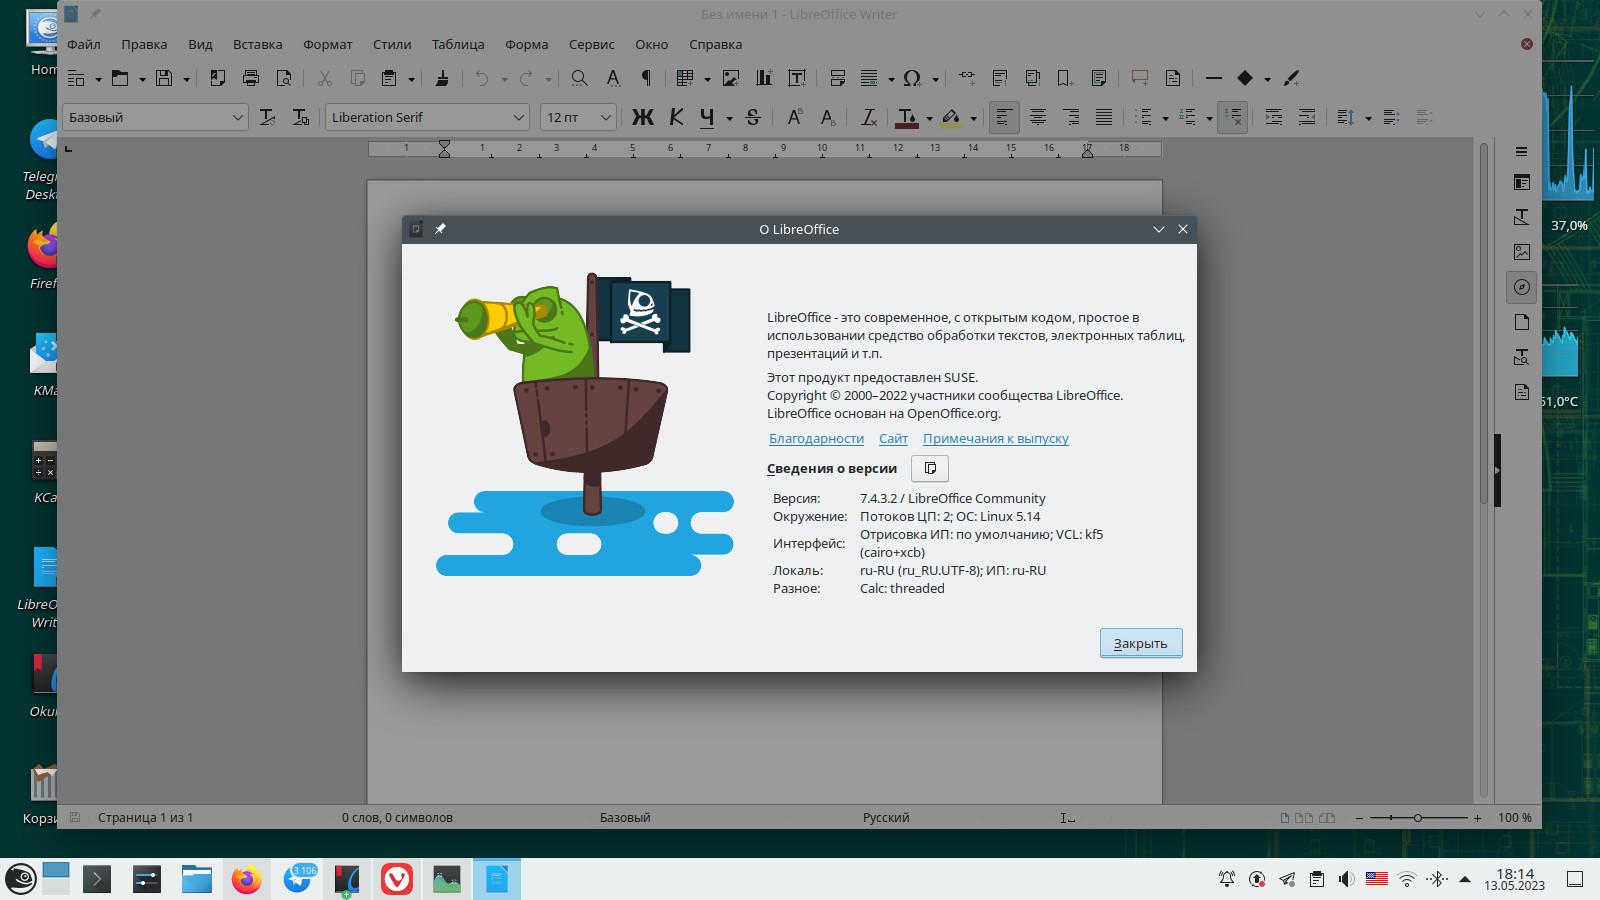The image size is (1600, 900).
Task: Toggle Italic (К) formatting
Action: pyautogui.click(x=676, y=117)
